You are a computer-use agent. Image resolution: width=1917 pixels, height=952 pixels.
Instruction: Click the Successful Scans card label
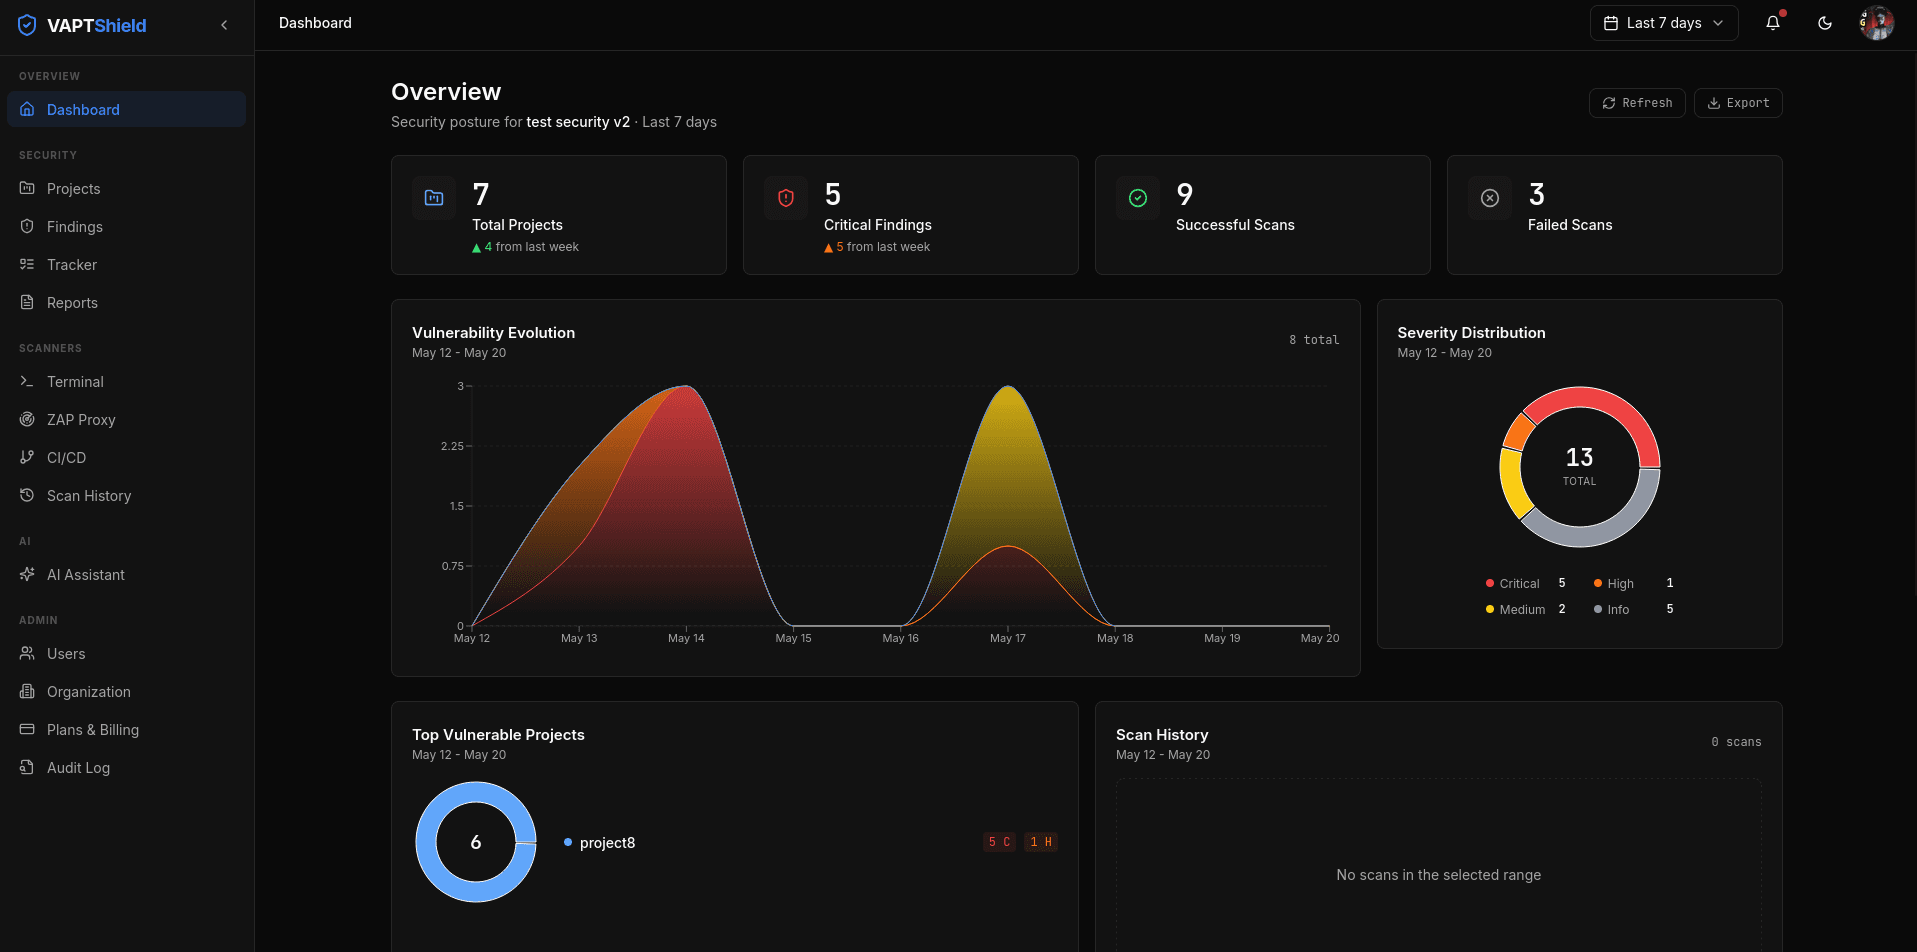(x=1235, y=225)
